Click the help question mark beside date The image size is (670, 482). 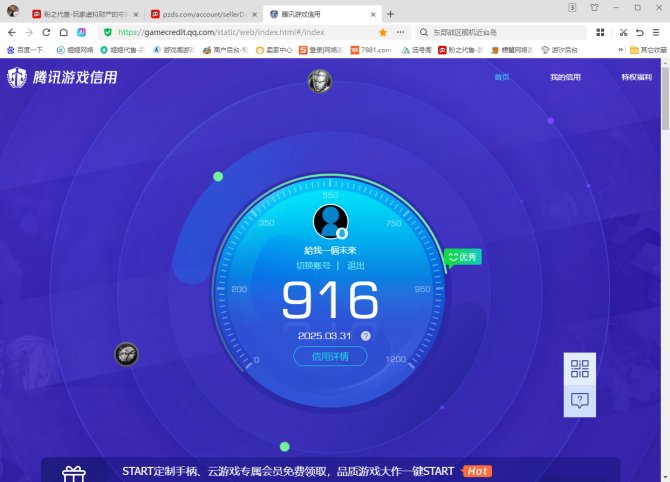(366, 336)
